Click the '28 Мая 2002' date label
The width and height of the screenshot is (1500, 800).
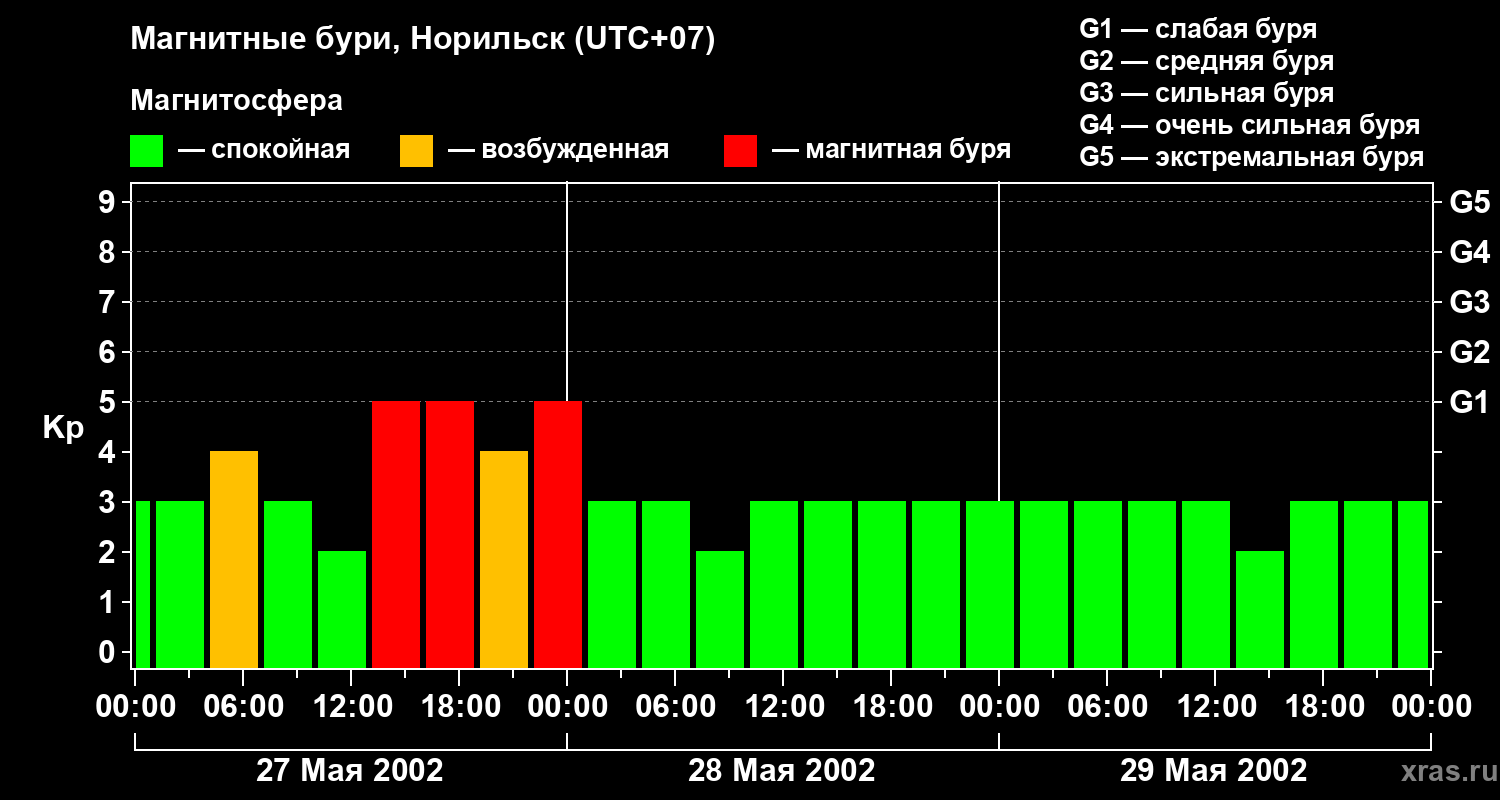[782, 770]
